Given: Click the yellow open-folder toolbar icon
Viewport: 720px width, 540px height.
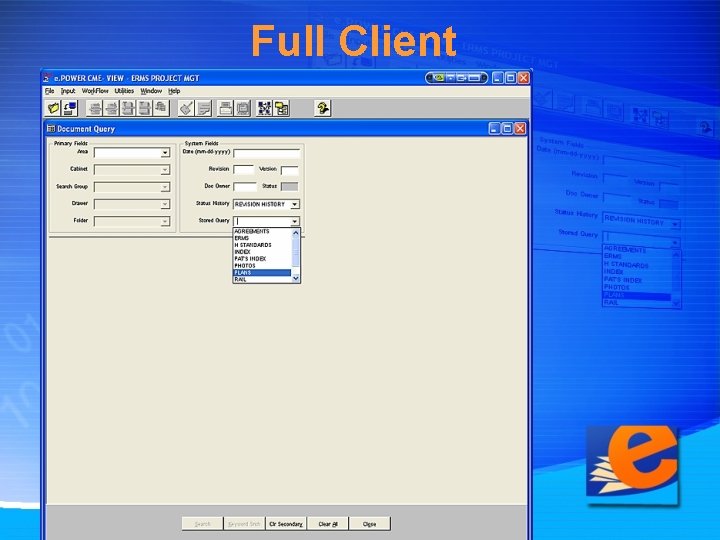Looking at the screenshot, I should pyautogui.click(x=53, y=108).
